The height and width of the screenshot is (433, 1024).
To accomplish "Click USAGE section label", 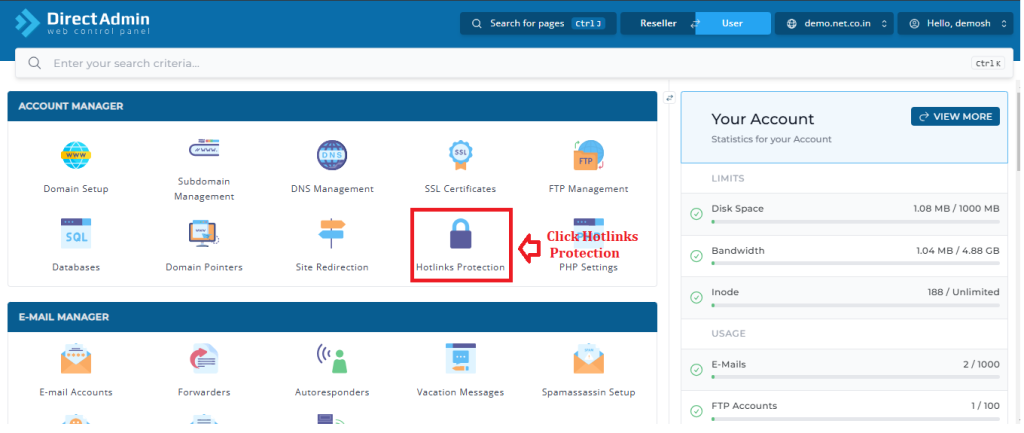I will (x=728, y=333).
